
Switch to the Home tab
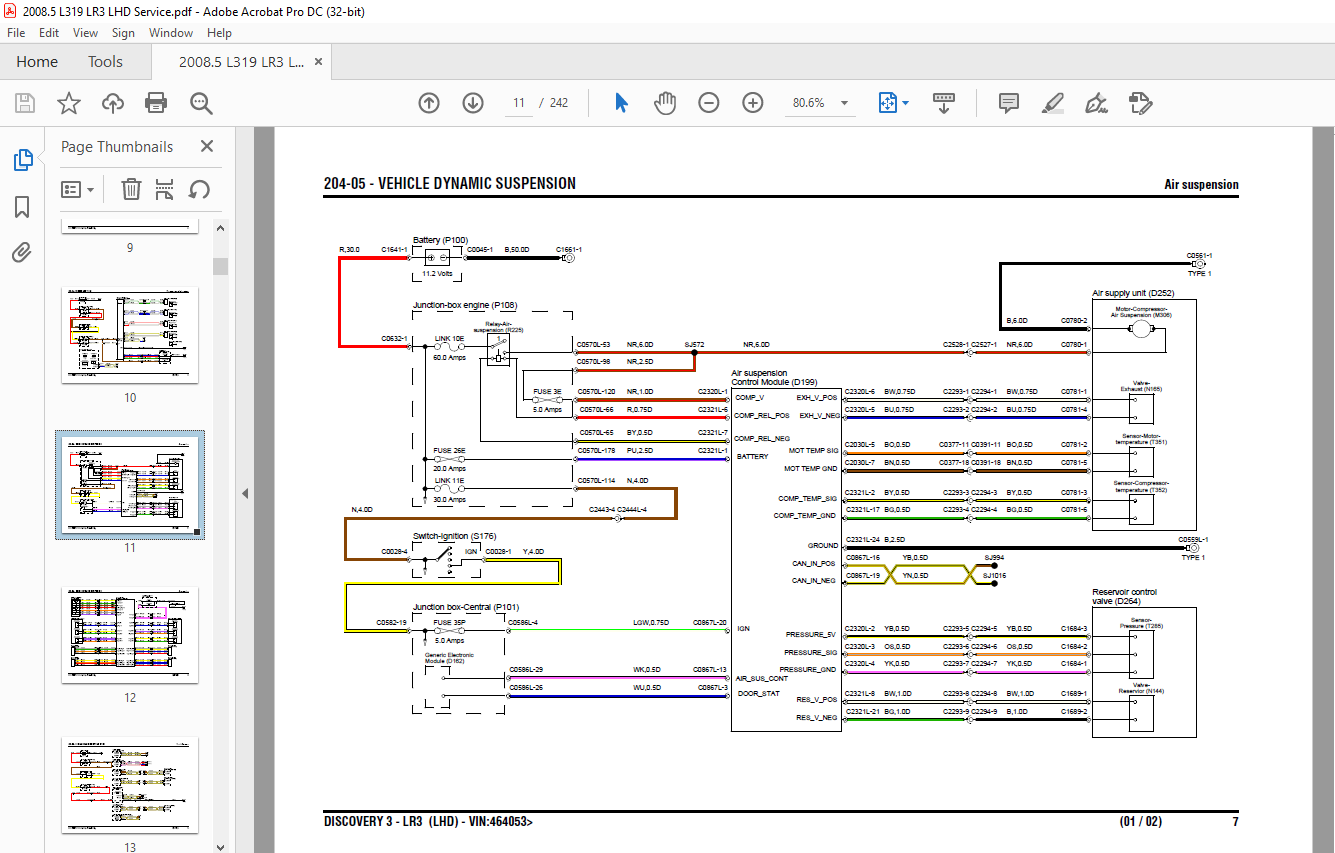pos(37,61)
